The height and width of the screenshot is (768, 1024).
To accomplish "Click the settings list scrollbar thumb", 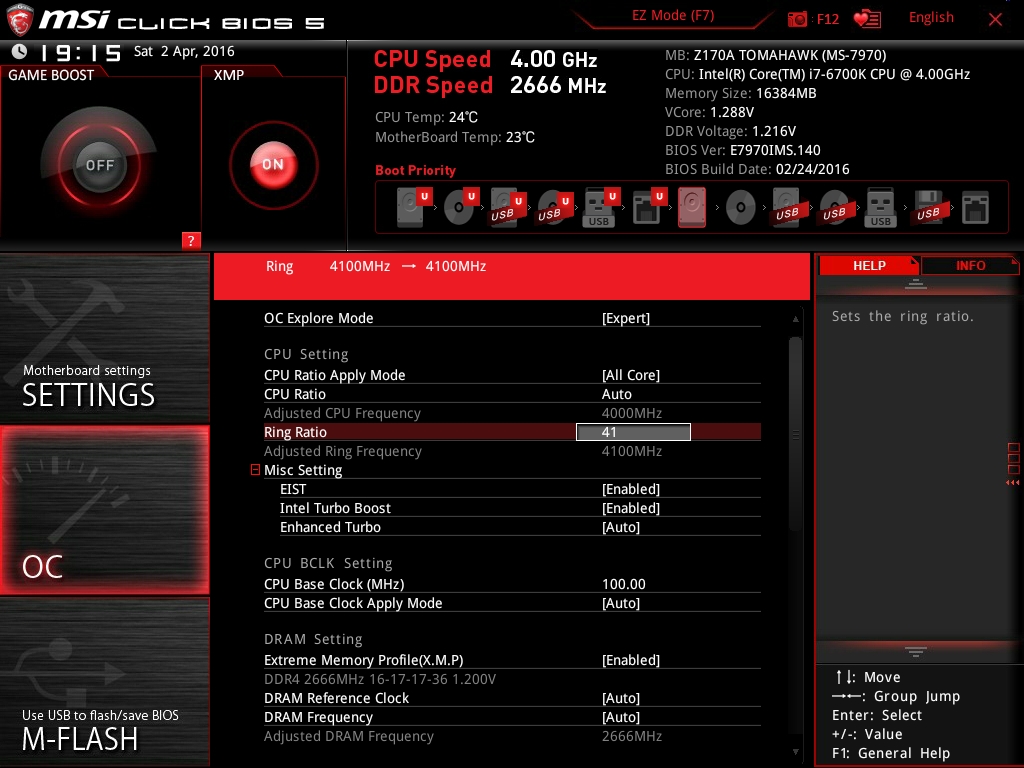I will point(795,434).
